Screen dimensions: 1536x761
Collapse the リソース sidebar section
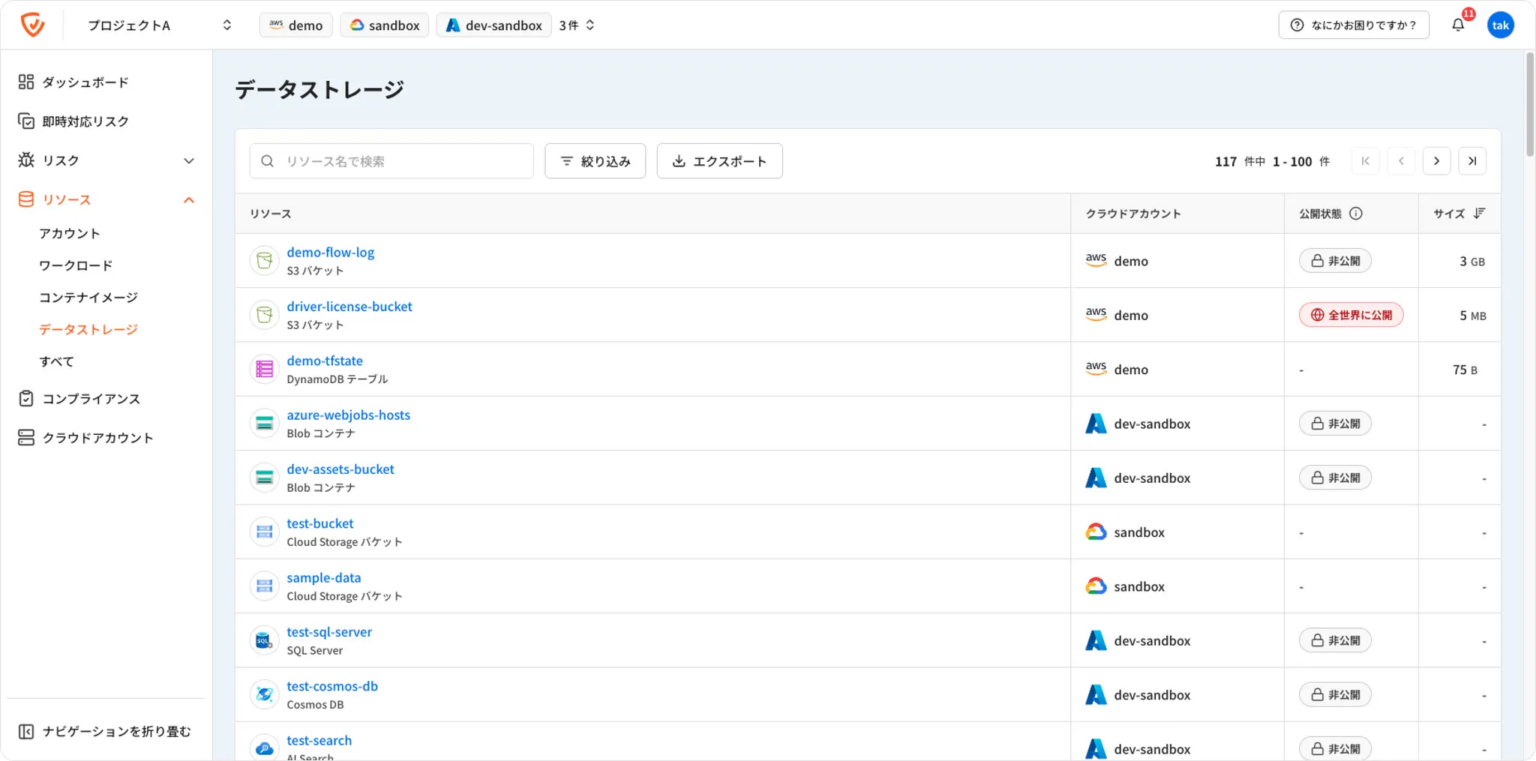188,200
